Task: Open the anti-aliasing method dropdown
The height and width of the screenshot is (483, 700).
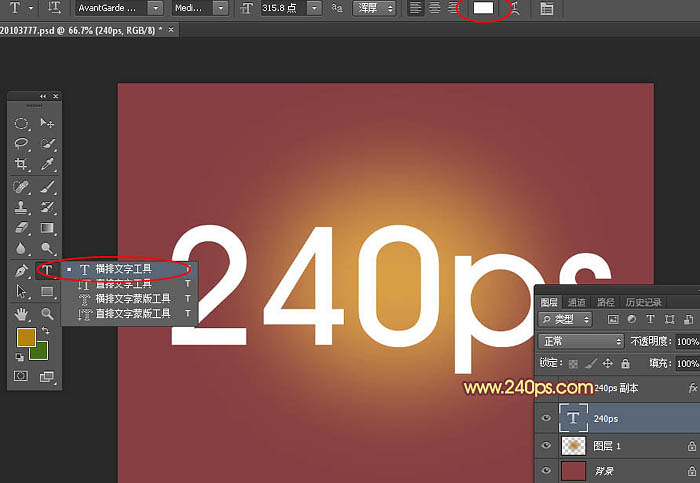Action: (374, 8)
